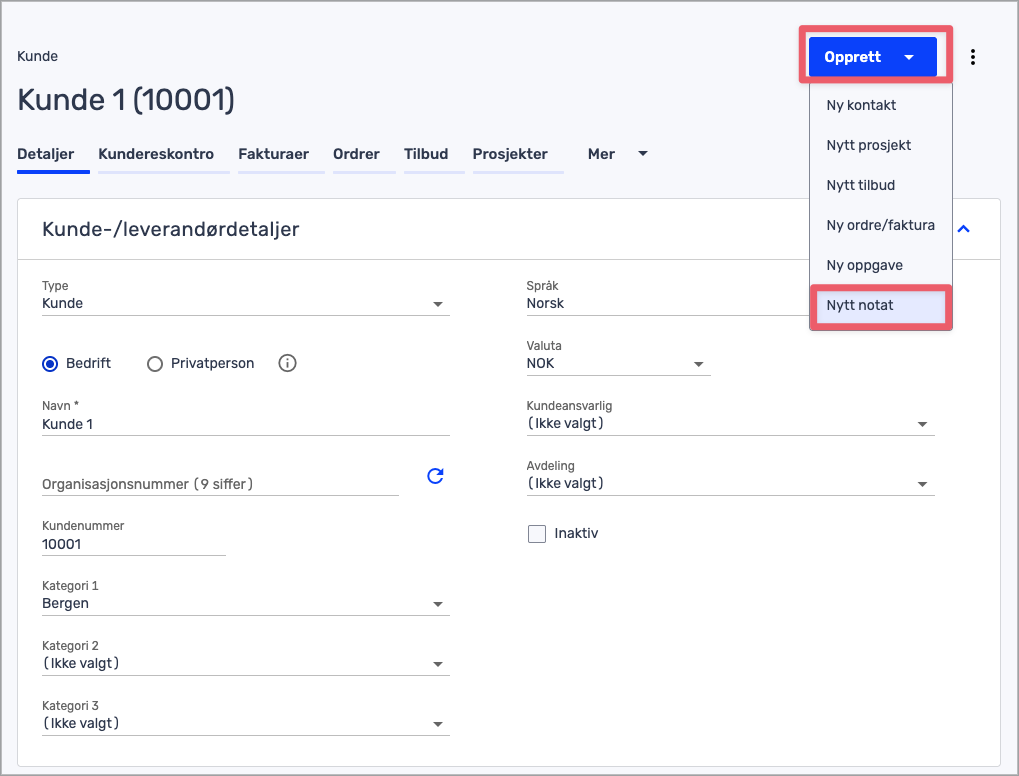Switch to the Kundereskontro tab
1019x776 pixels.
coord(156,154)
